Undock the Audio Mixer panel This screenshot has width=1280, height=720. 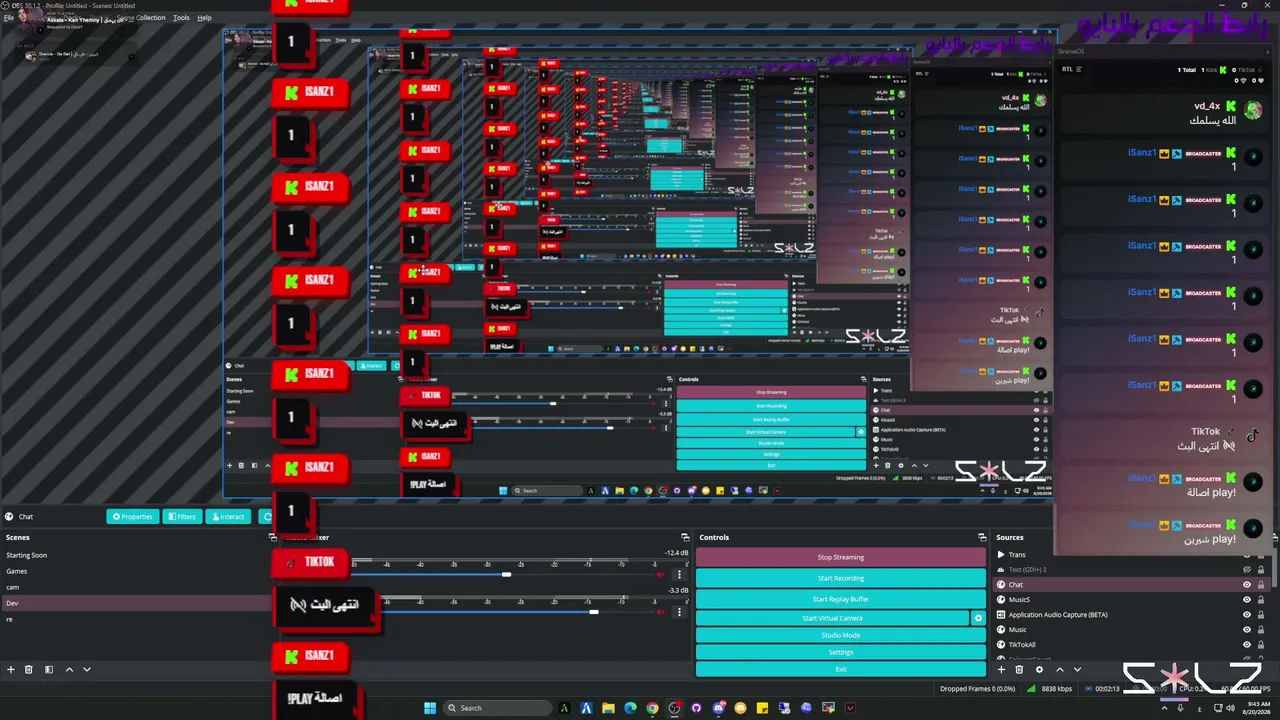pos(685,537)
